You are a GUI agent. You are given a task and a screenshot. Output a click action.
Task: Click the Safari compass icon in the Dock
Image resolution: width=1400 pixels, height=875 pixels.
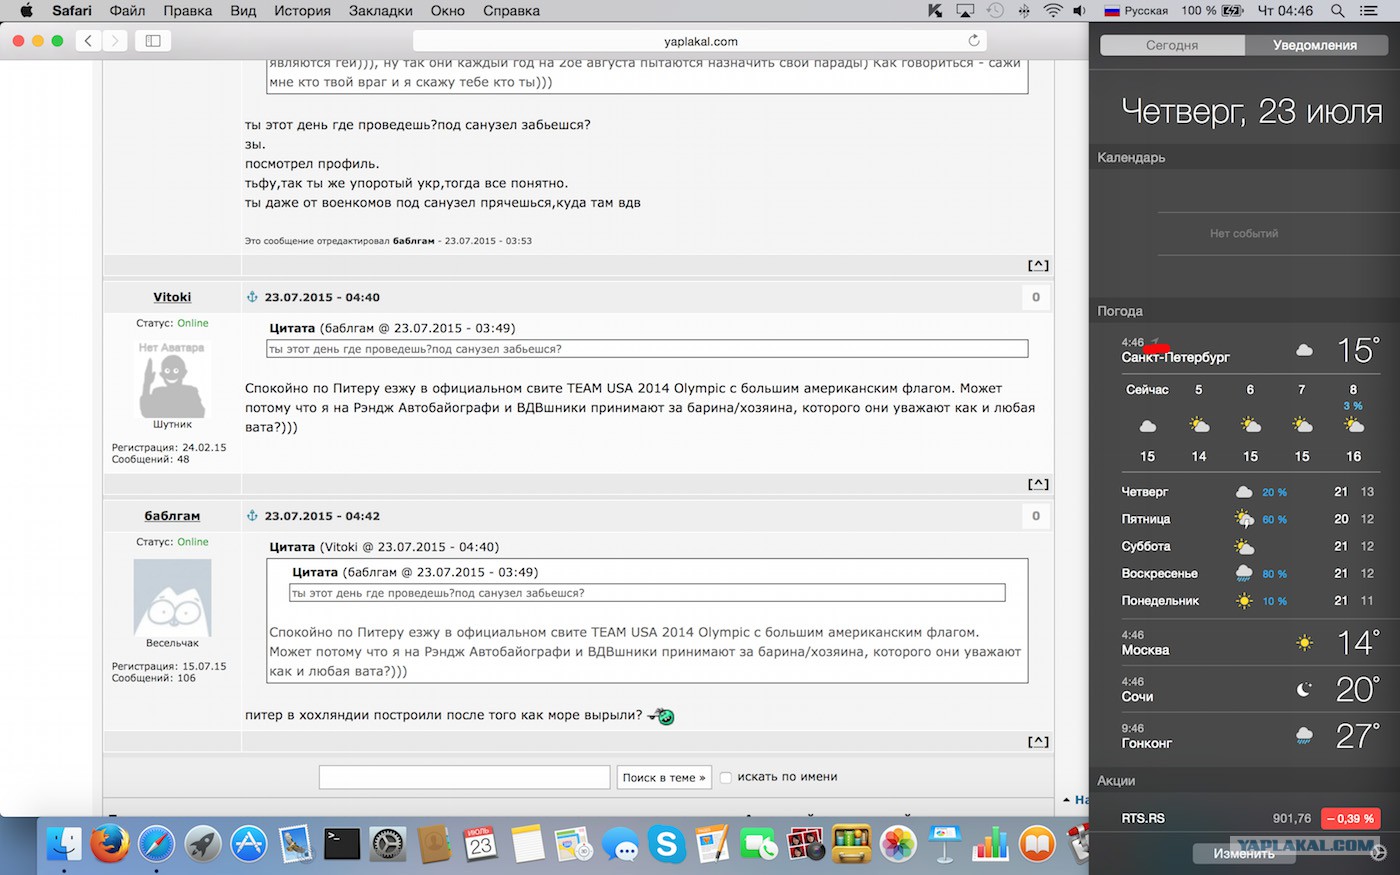[157, 845]
